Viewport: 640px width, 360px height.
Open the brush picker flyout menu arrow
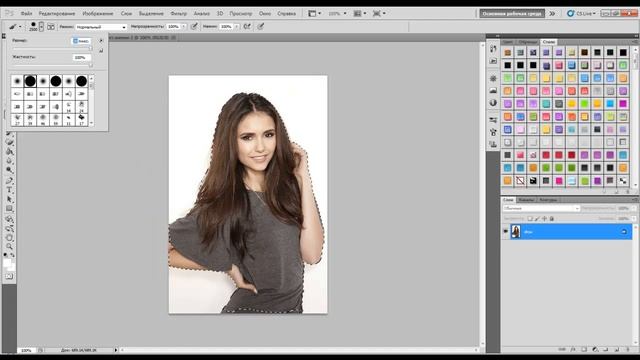pos(101,40)
